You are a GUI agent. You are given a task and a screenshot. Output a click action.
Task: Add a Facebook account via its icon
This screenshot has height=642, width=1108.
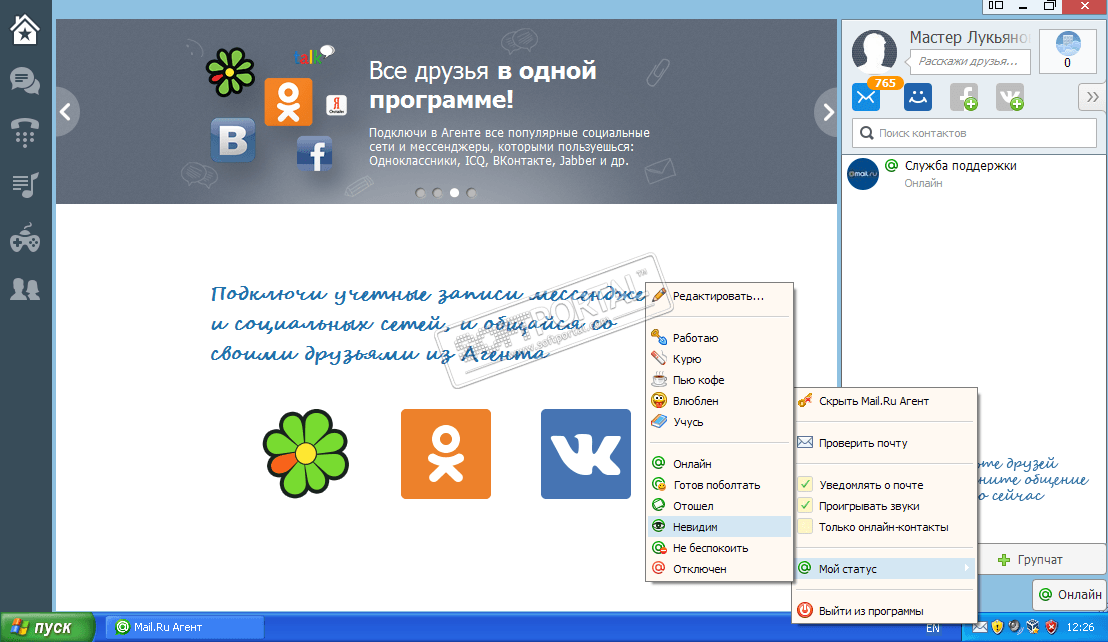point(966,97)
